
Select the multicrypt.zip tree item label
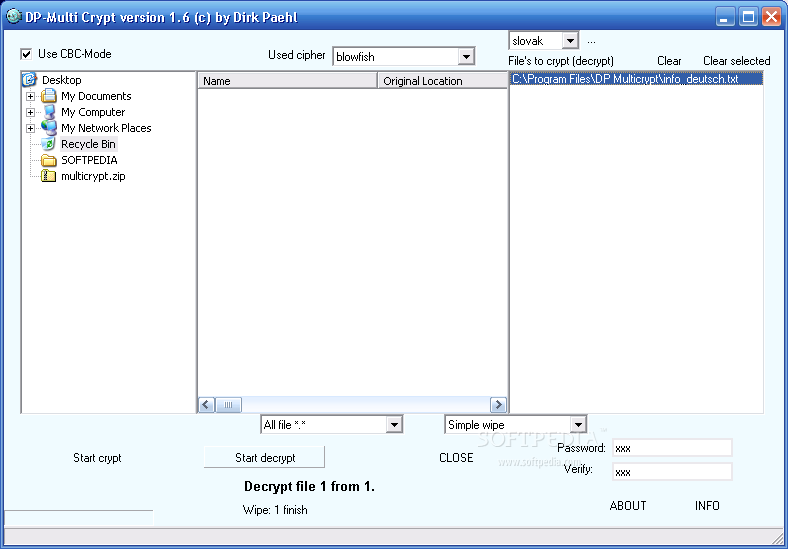pos(93,176)
